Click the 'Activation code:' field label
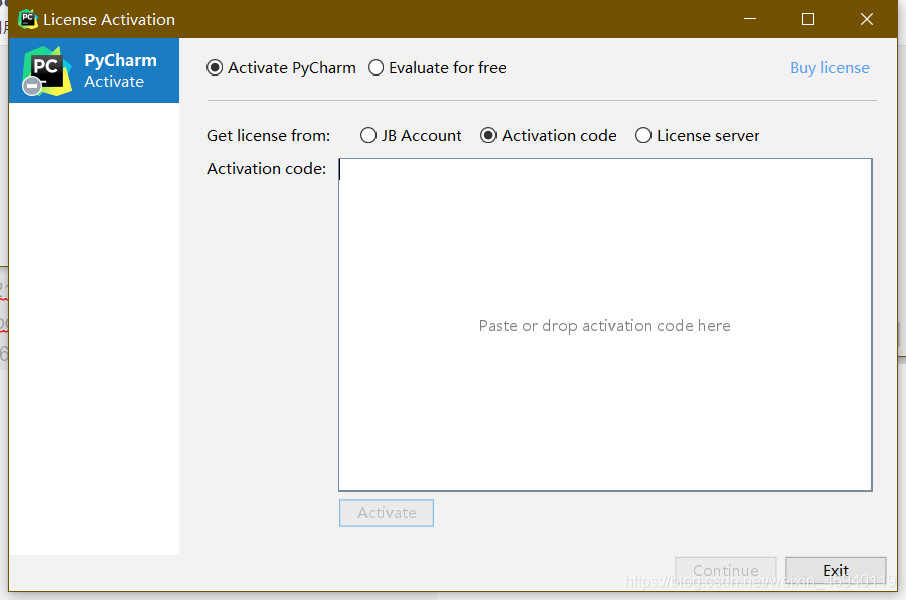The width and height of the screenshot is (906, 600). pyautogui.click(x=266, y=168)
